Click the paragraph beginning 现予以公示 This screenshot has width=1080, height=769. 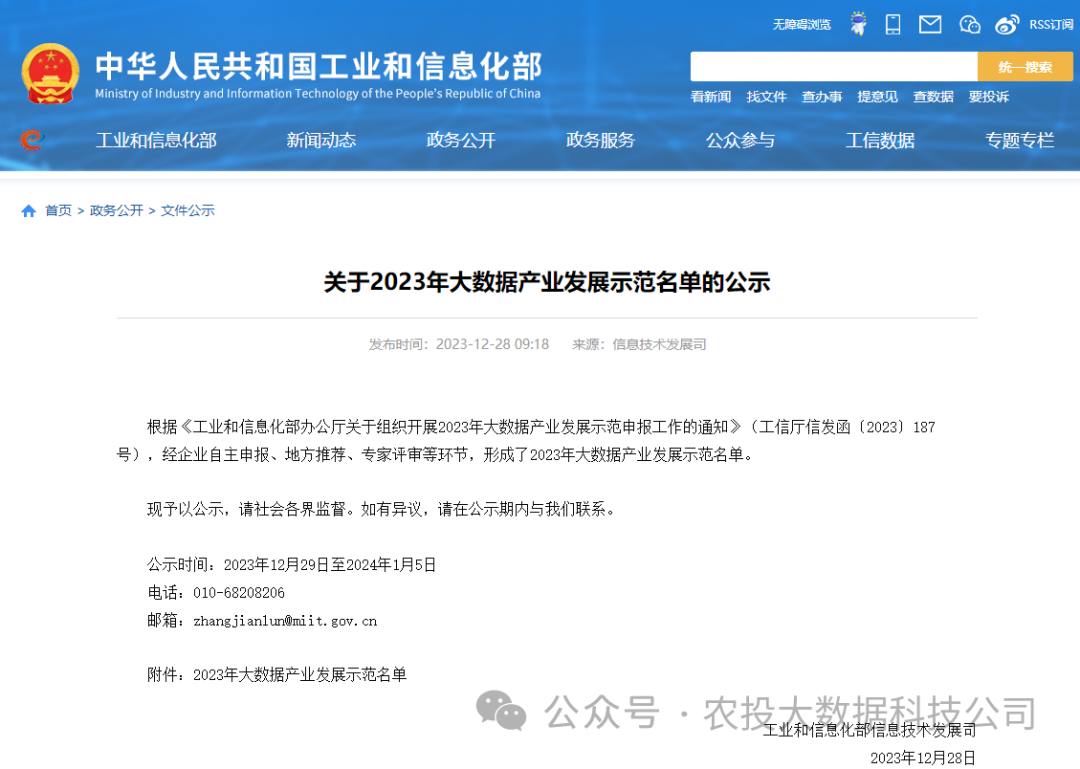(381, 509)
